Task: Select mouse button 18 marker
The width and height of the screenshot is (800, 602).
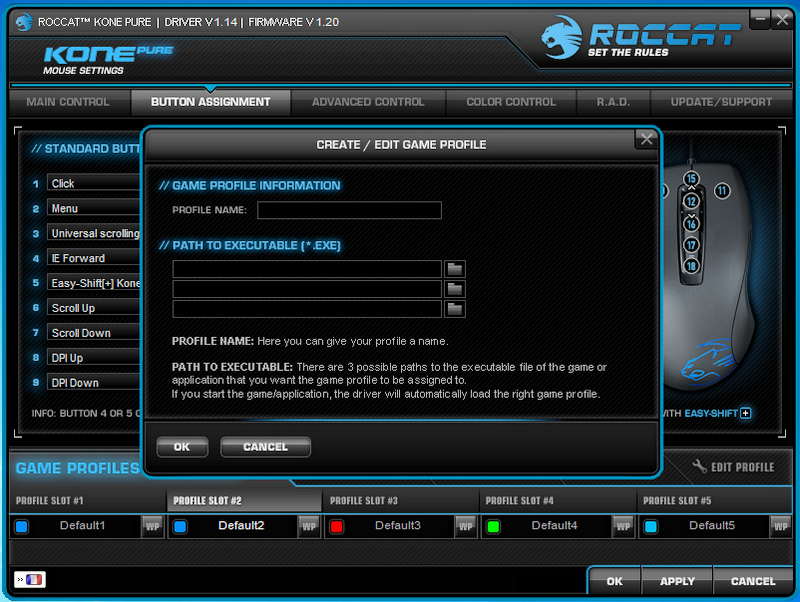Action: click(691, 266)
